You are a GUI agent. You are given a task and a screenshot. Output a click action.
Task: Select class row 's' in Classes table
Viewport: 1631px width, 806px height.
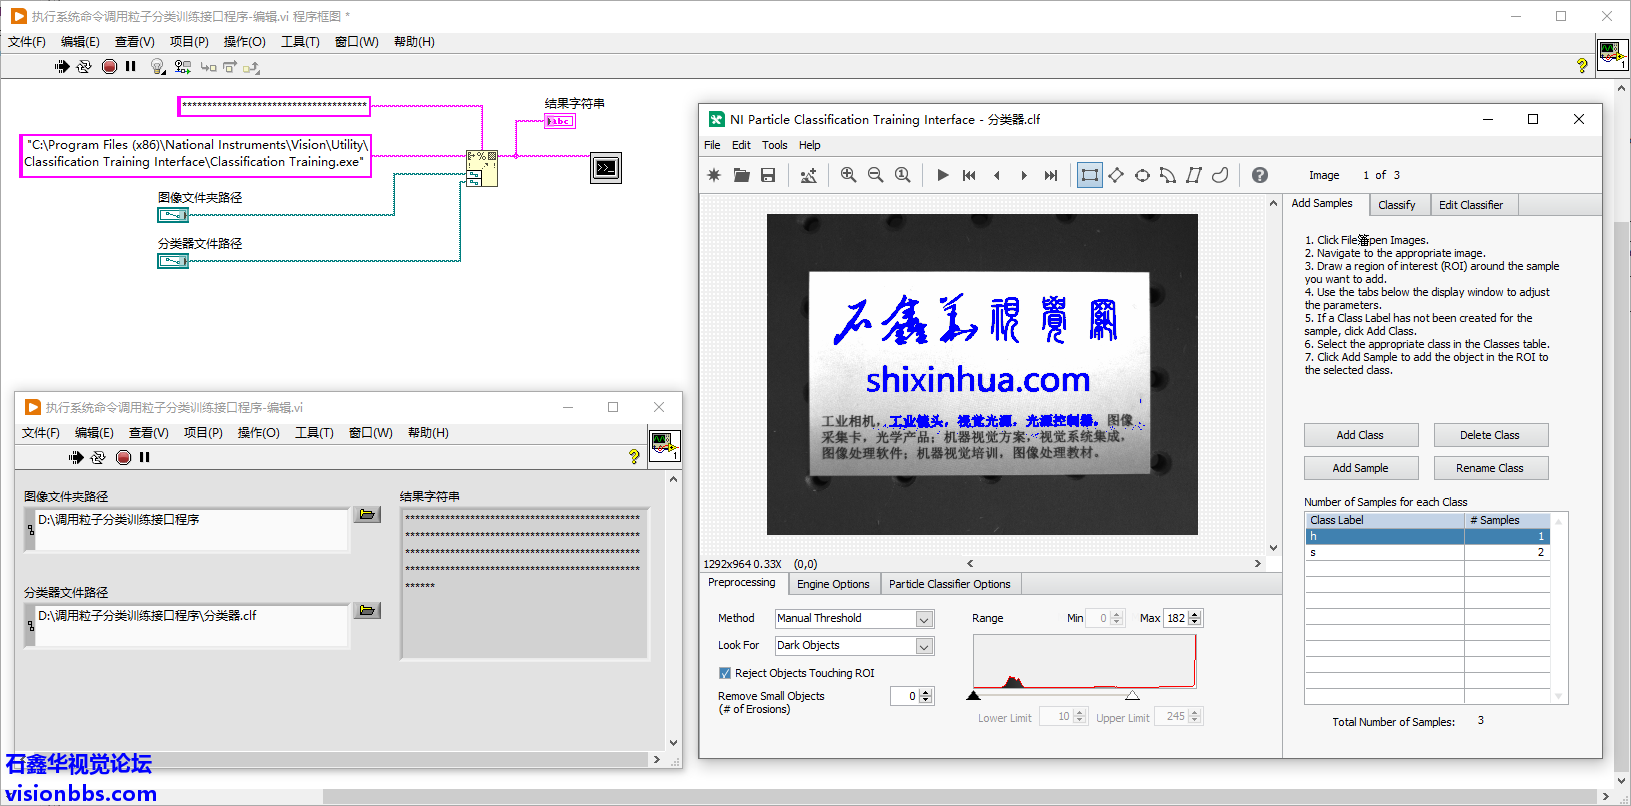pyautogui.click(x=1427, y=552)
